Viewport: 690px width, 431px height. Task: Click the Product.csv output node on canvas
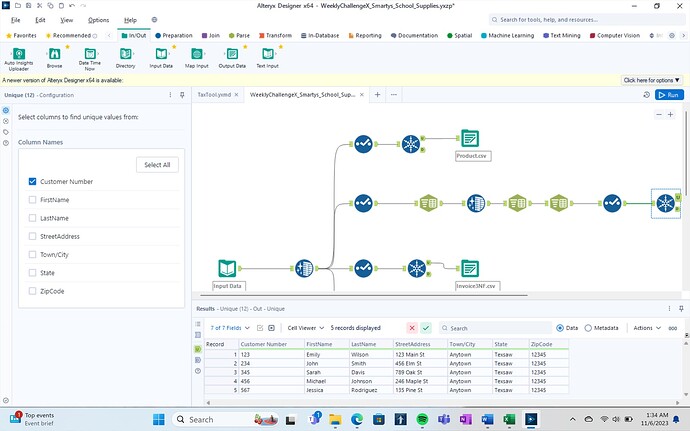point(470,139)
